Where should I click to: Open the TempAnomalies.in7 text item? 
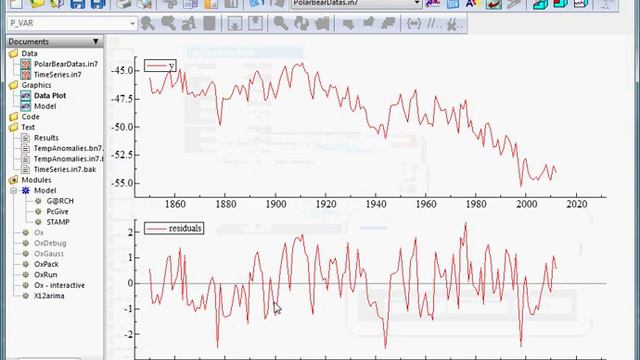69,159
